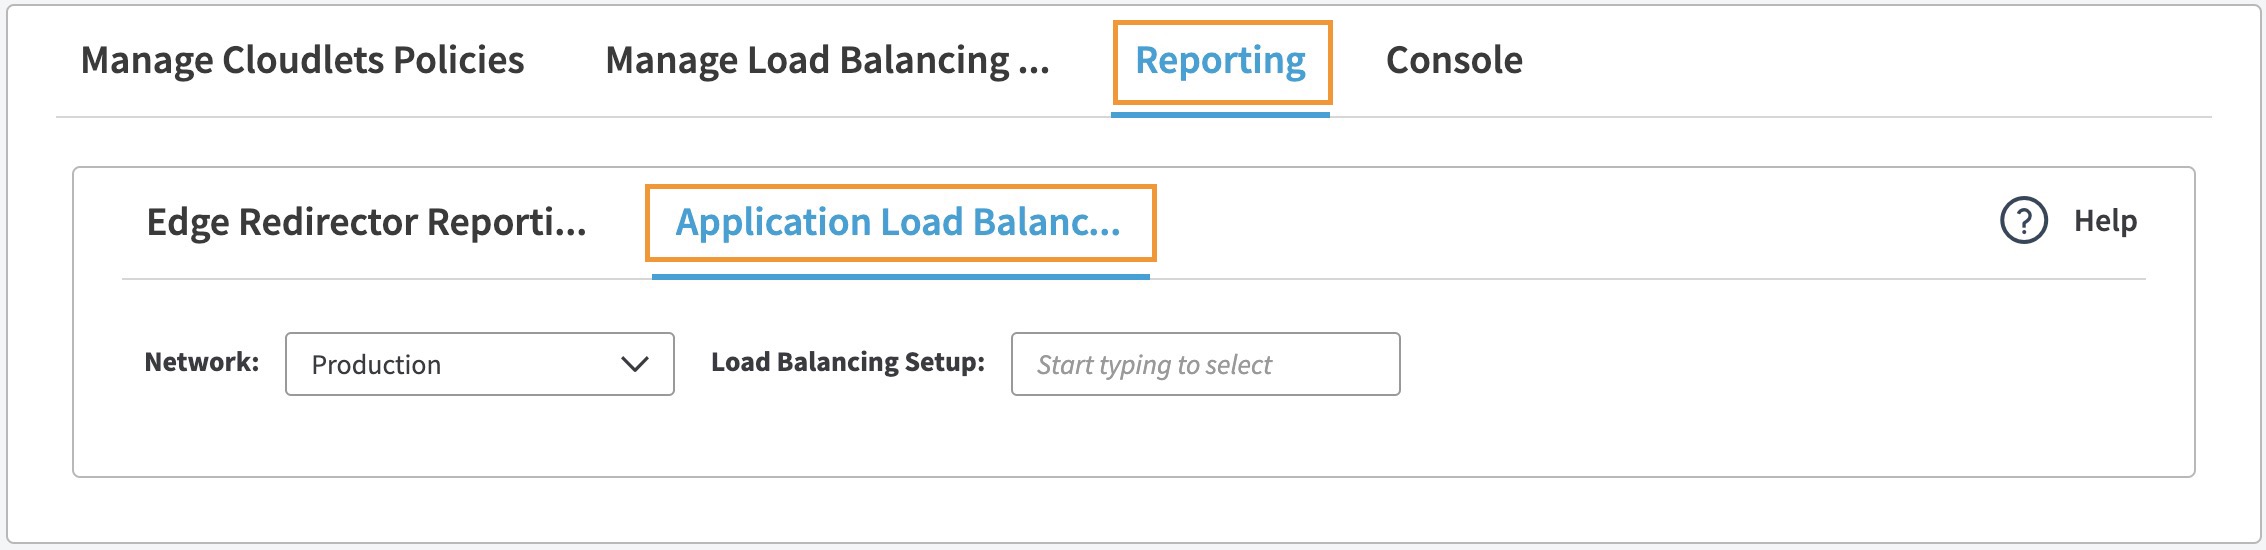The height and width of the screenshot is (550, 2266).
Task: Click the "Load Balancing Setup:" label
Action: (848, 362)
